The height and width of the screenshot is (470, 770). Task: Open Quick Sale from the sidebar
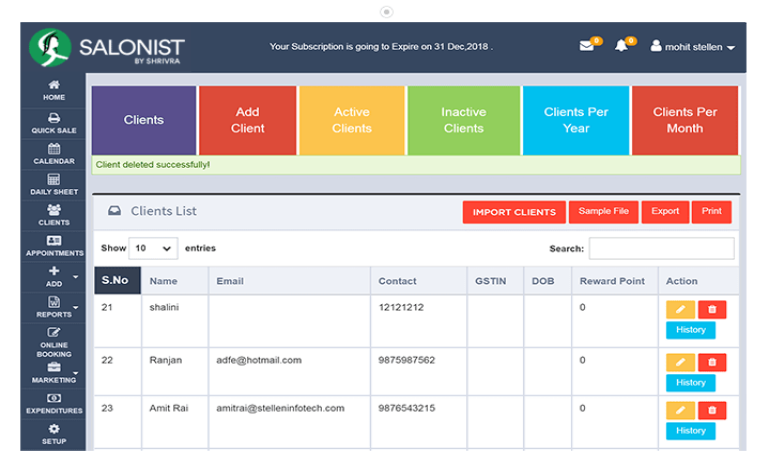click(x=54, y=123)
